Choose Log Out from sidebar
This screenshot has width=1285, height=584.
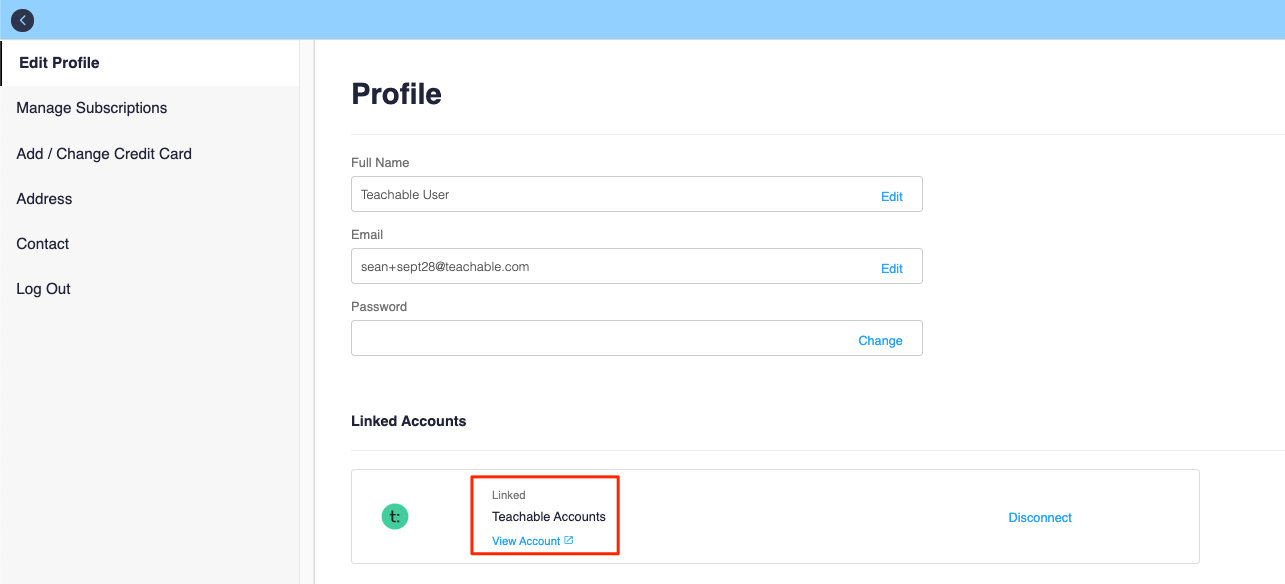click(x=43, y=289)
